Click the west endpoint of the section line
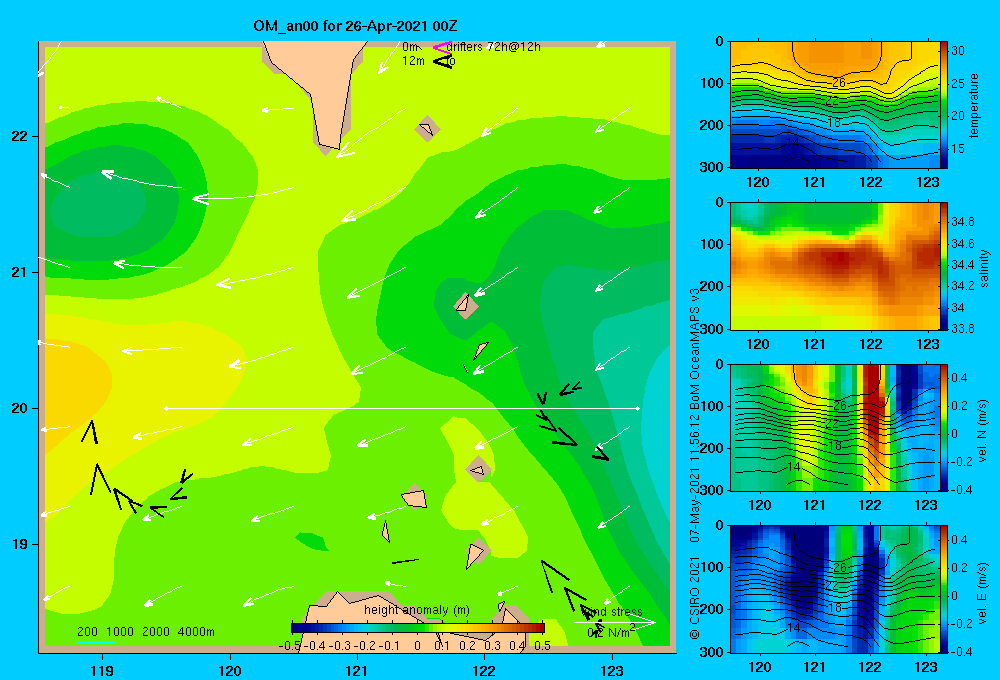The image size is (1000, 680). pyautogui.click(x=167, y=408)
